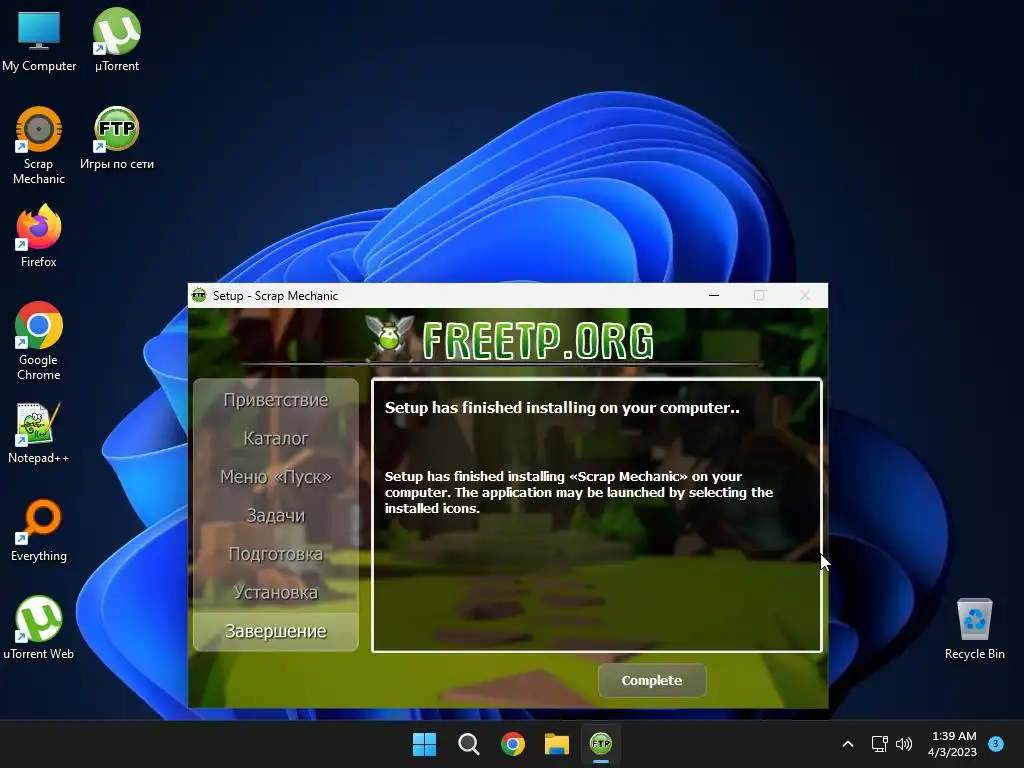Screen dimensions: 1024x768
Task: Select the Меню «Пуск» step
Action: tap(276, 477)
